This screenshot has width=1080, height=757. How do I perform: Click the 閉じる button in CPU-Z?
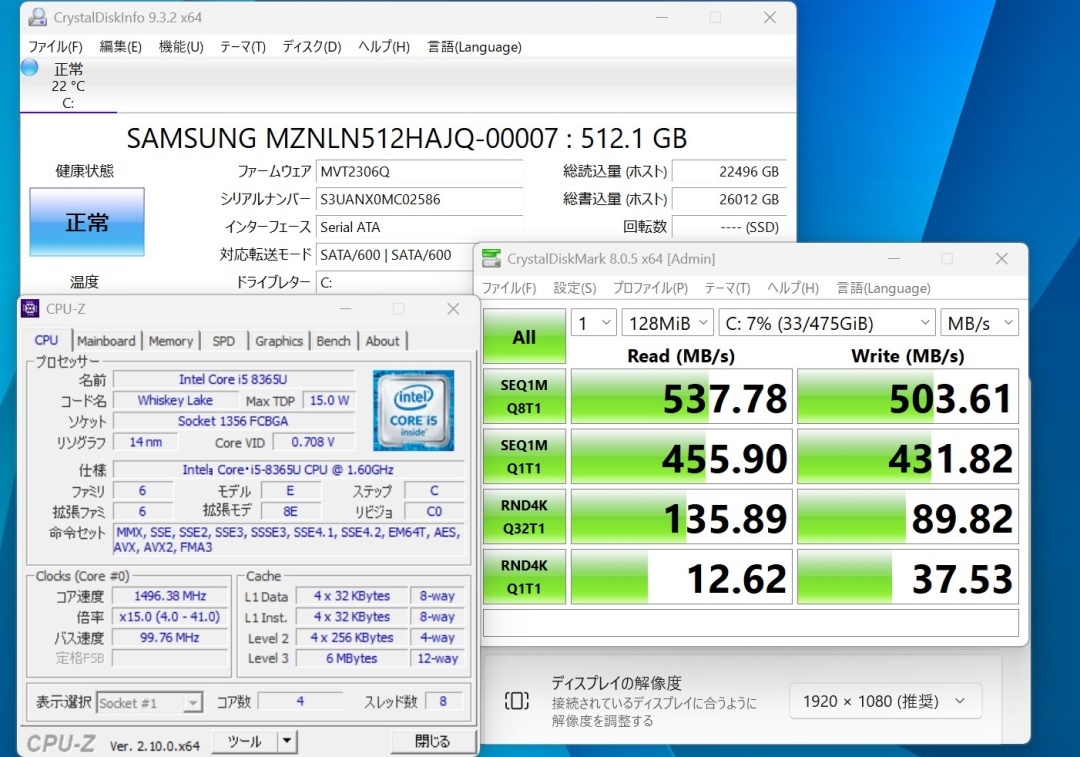pyautogui.click(x=432, y=741)
